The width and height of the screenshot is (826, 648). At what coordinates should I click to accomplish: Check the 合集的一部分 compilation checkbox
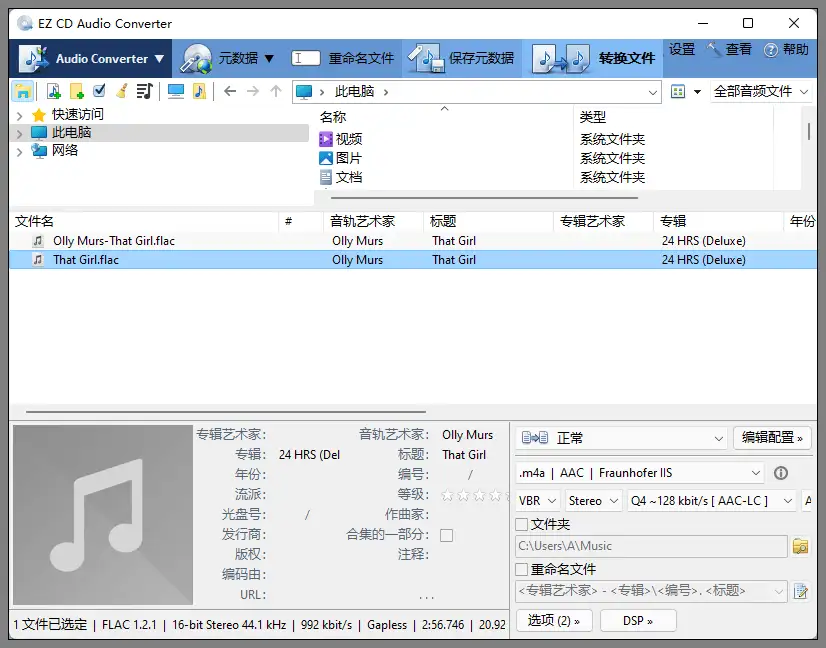pos(446,535)
